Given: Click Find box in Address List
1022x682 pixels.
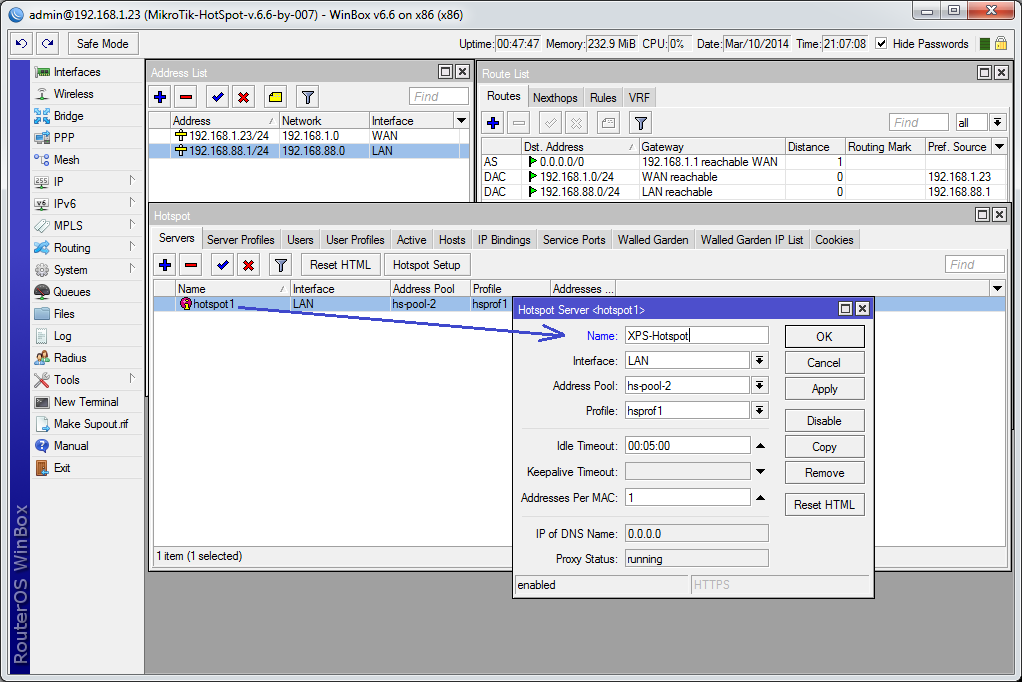Looking at the screenshot, I should (439, 96).
